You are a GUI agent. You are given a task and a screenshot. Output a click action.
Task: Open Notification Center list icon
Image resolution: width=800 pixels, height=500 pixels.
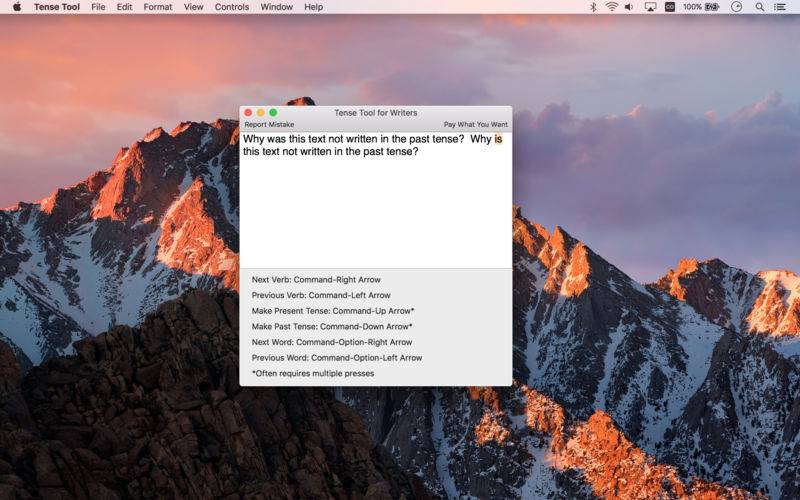pyautogui.click(x=780, y=7)
